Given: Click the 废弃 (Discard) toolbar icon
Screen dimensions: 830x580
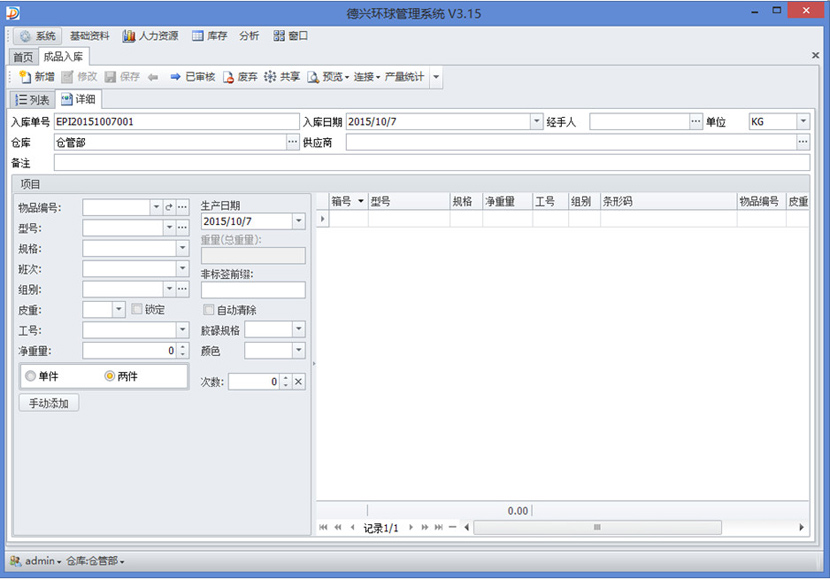Looking at the screenshot, I should pos(228,77).
